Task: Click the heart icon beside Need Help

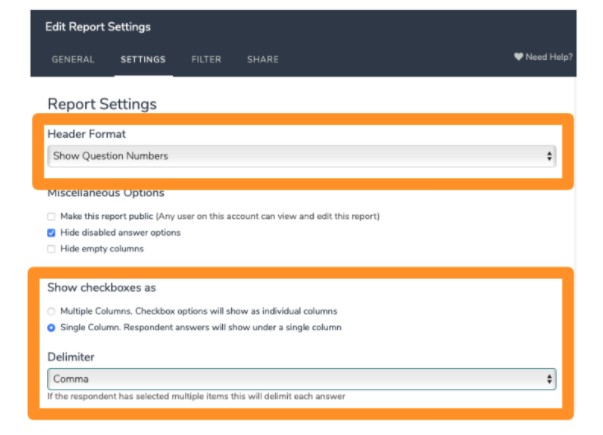Action: (x=519, y=58)
